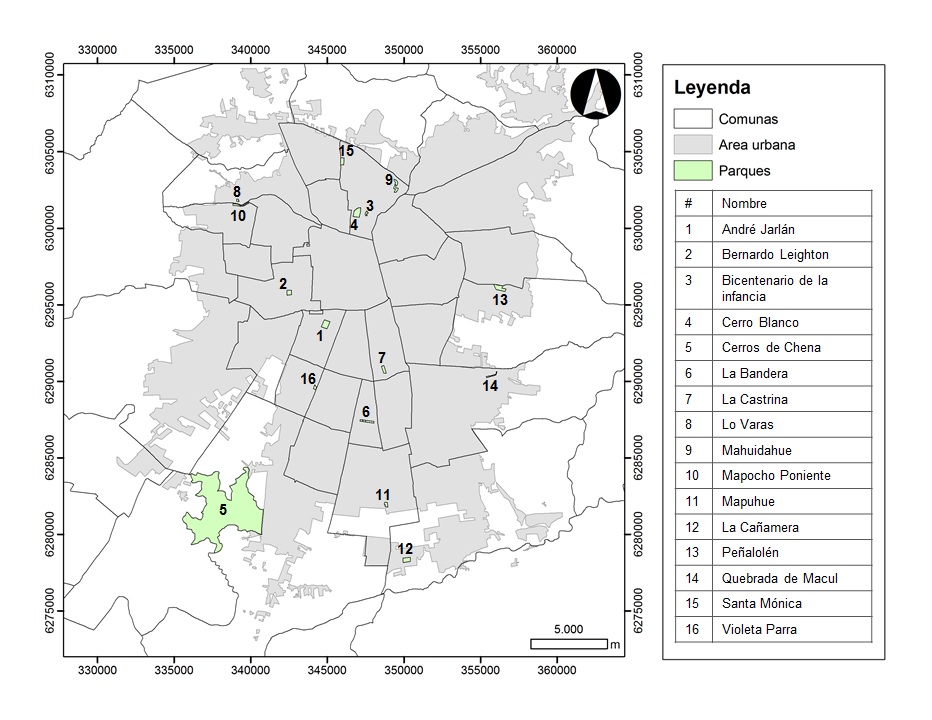Click park marker number 2 on map
Screen dimensions: 932x720
click(289, 292)
